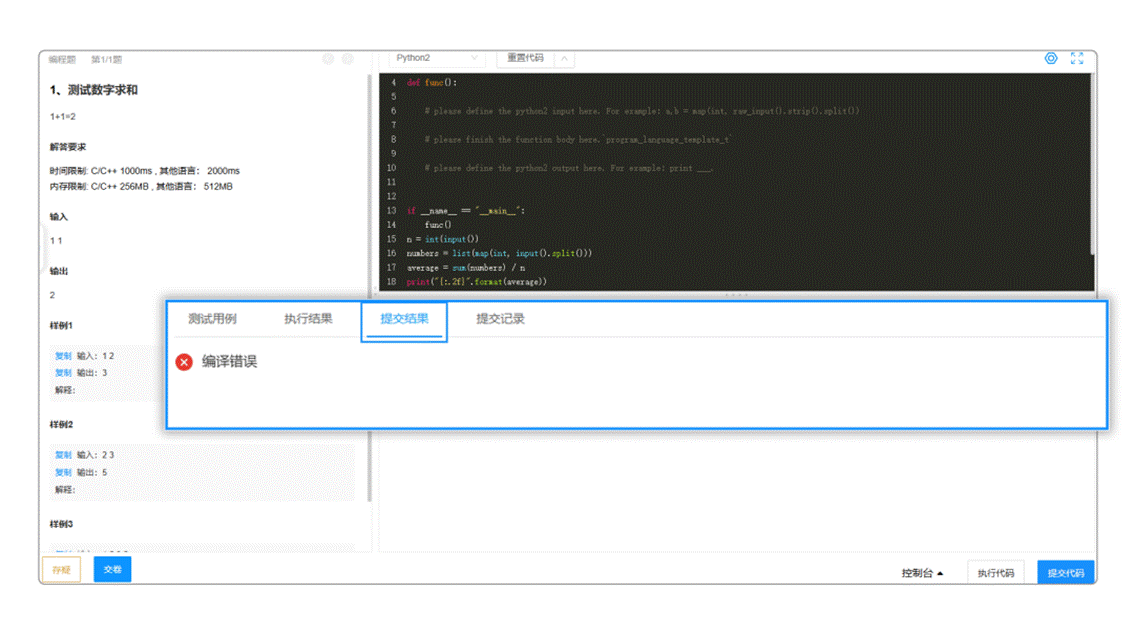The height and width of the screenshot is (634, 1134).
Task: Copy the input of sample 1 (输入: 1 2)
Action: tap(63, 356)
